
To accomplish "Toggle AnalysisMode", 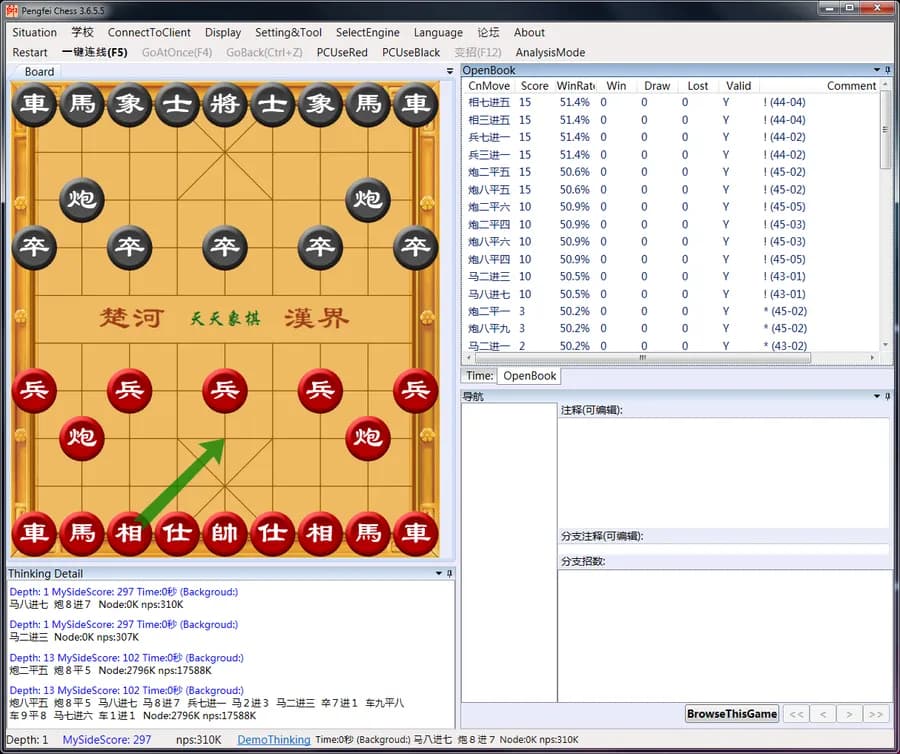I will tap(550, 52).
